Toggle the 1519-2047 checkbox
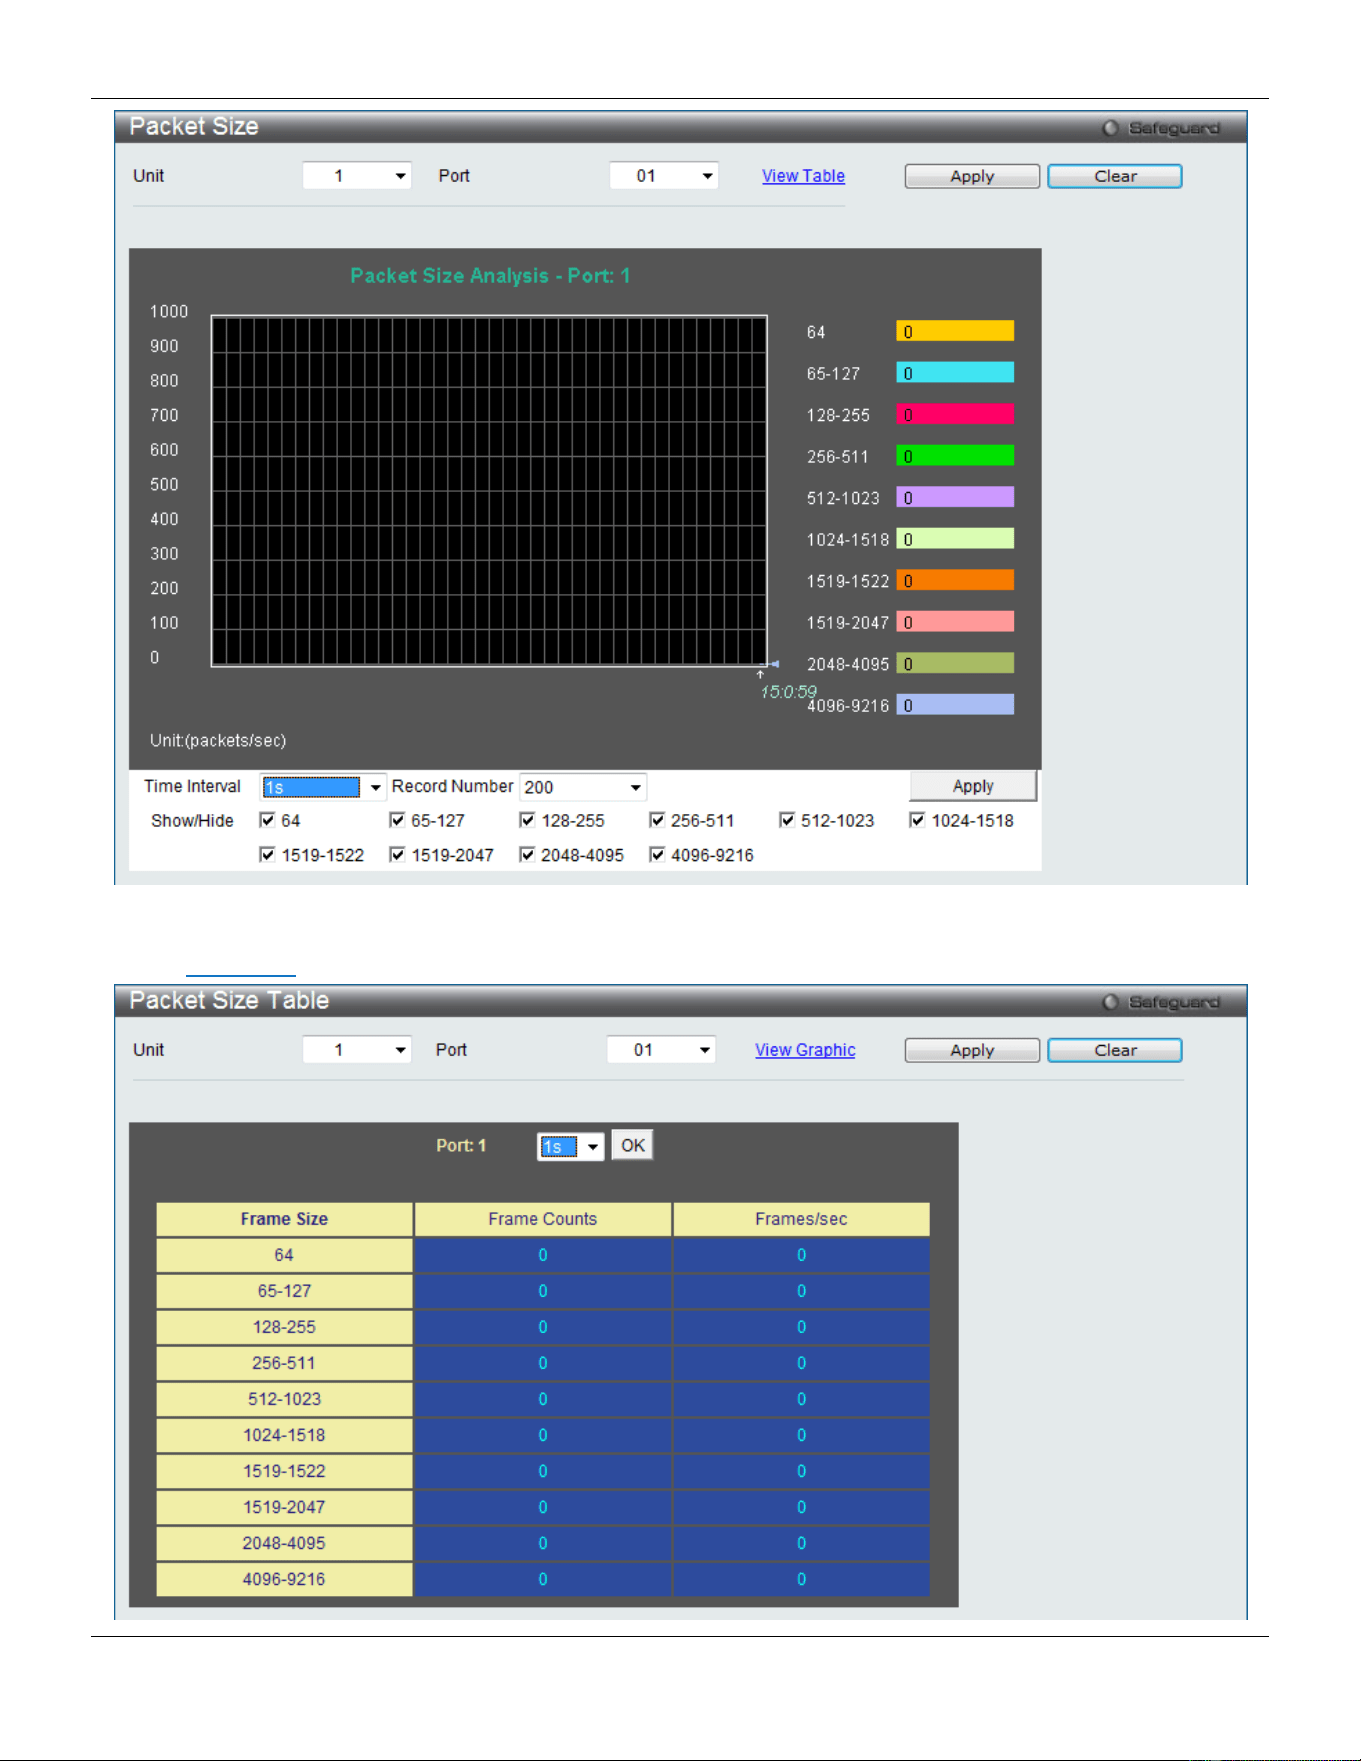The image size is (1361, 1761). tap(397, 854)
